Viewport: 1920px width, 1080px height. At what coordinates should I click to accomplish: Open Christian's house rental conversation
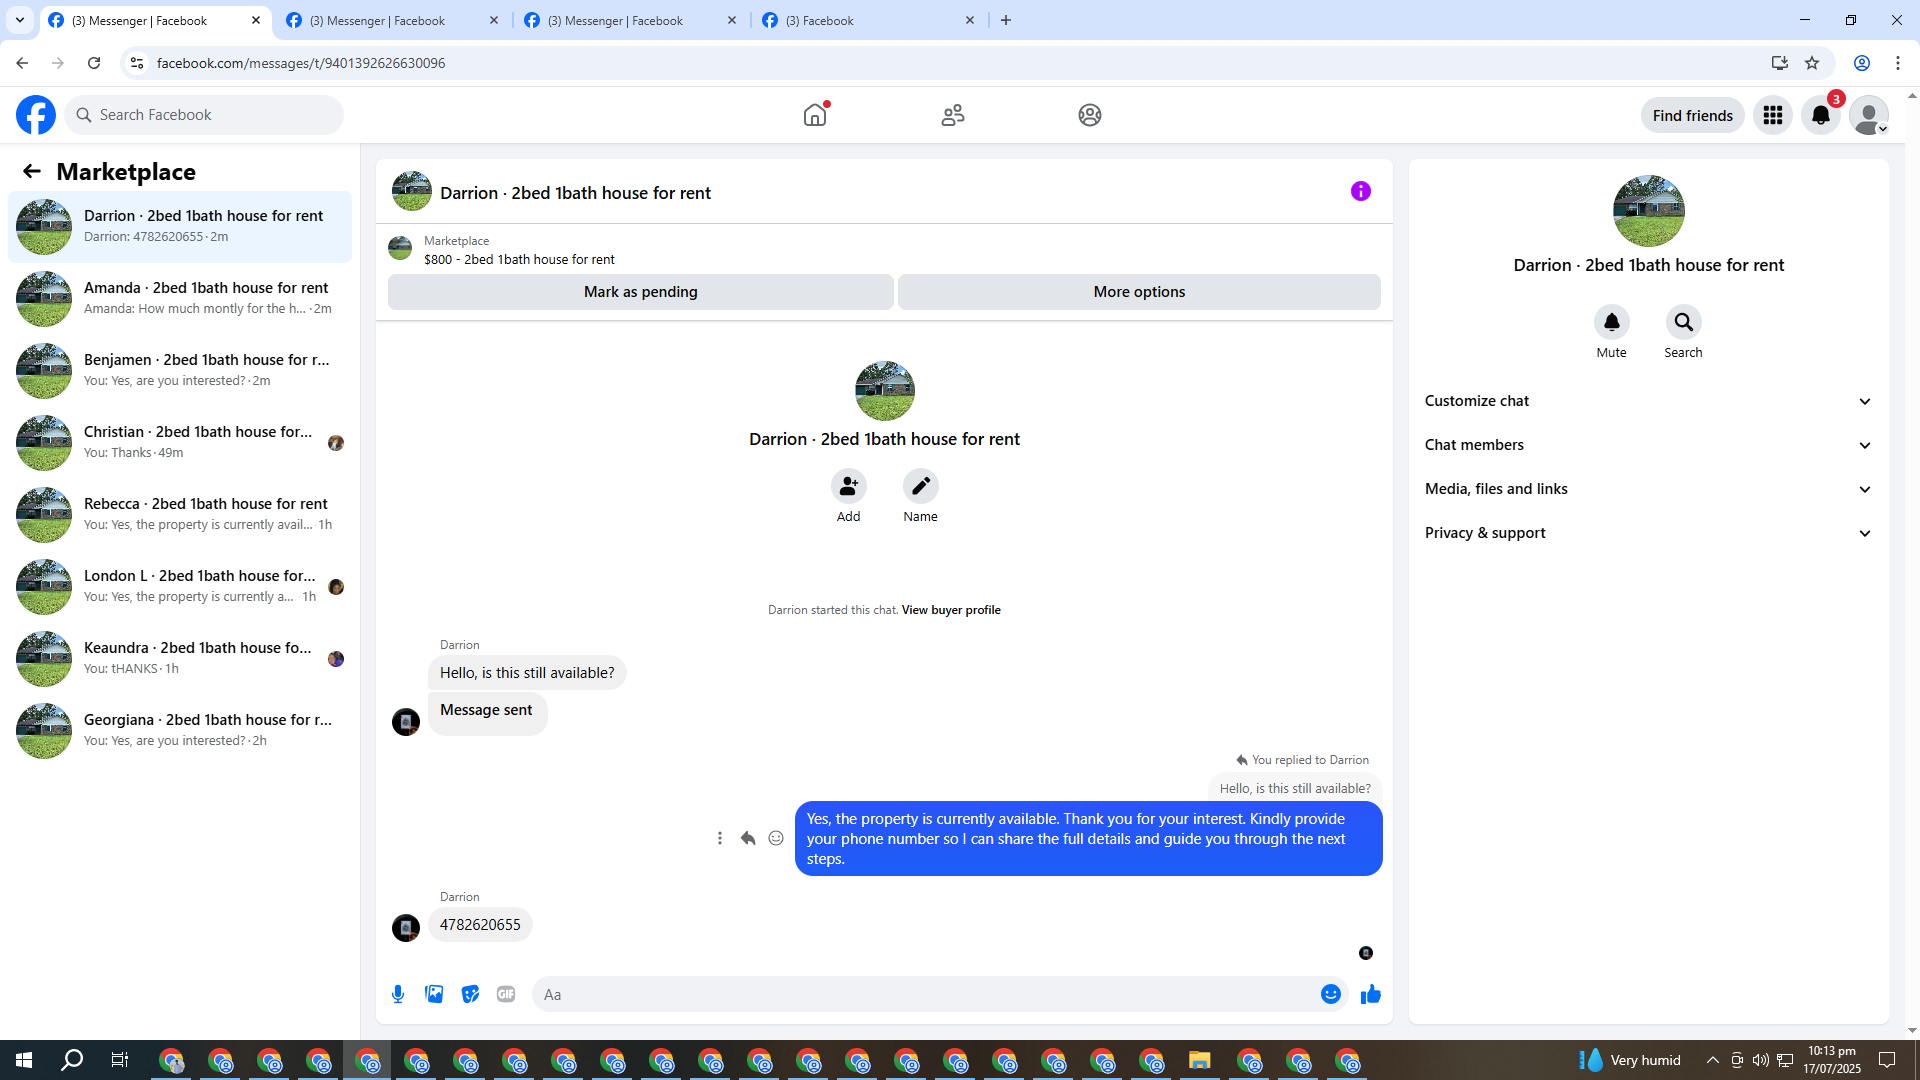(x=180, y=442)
